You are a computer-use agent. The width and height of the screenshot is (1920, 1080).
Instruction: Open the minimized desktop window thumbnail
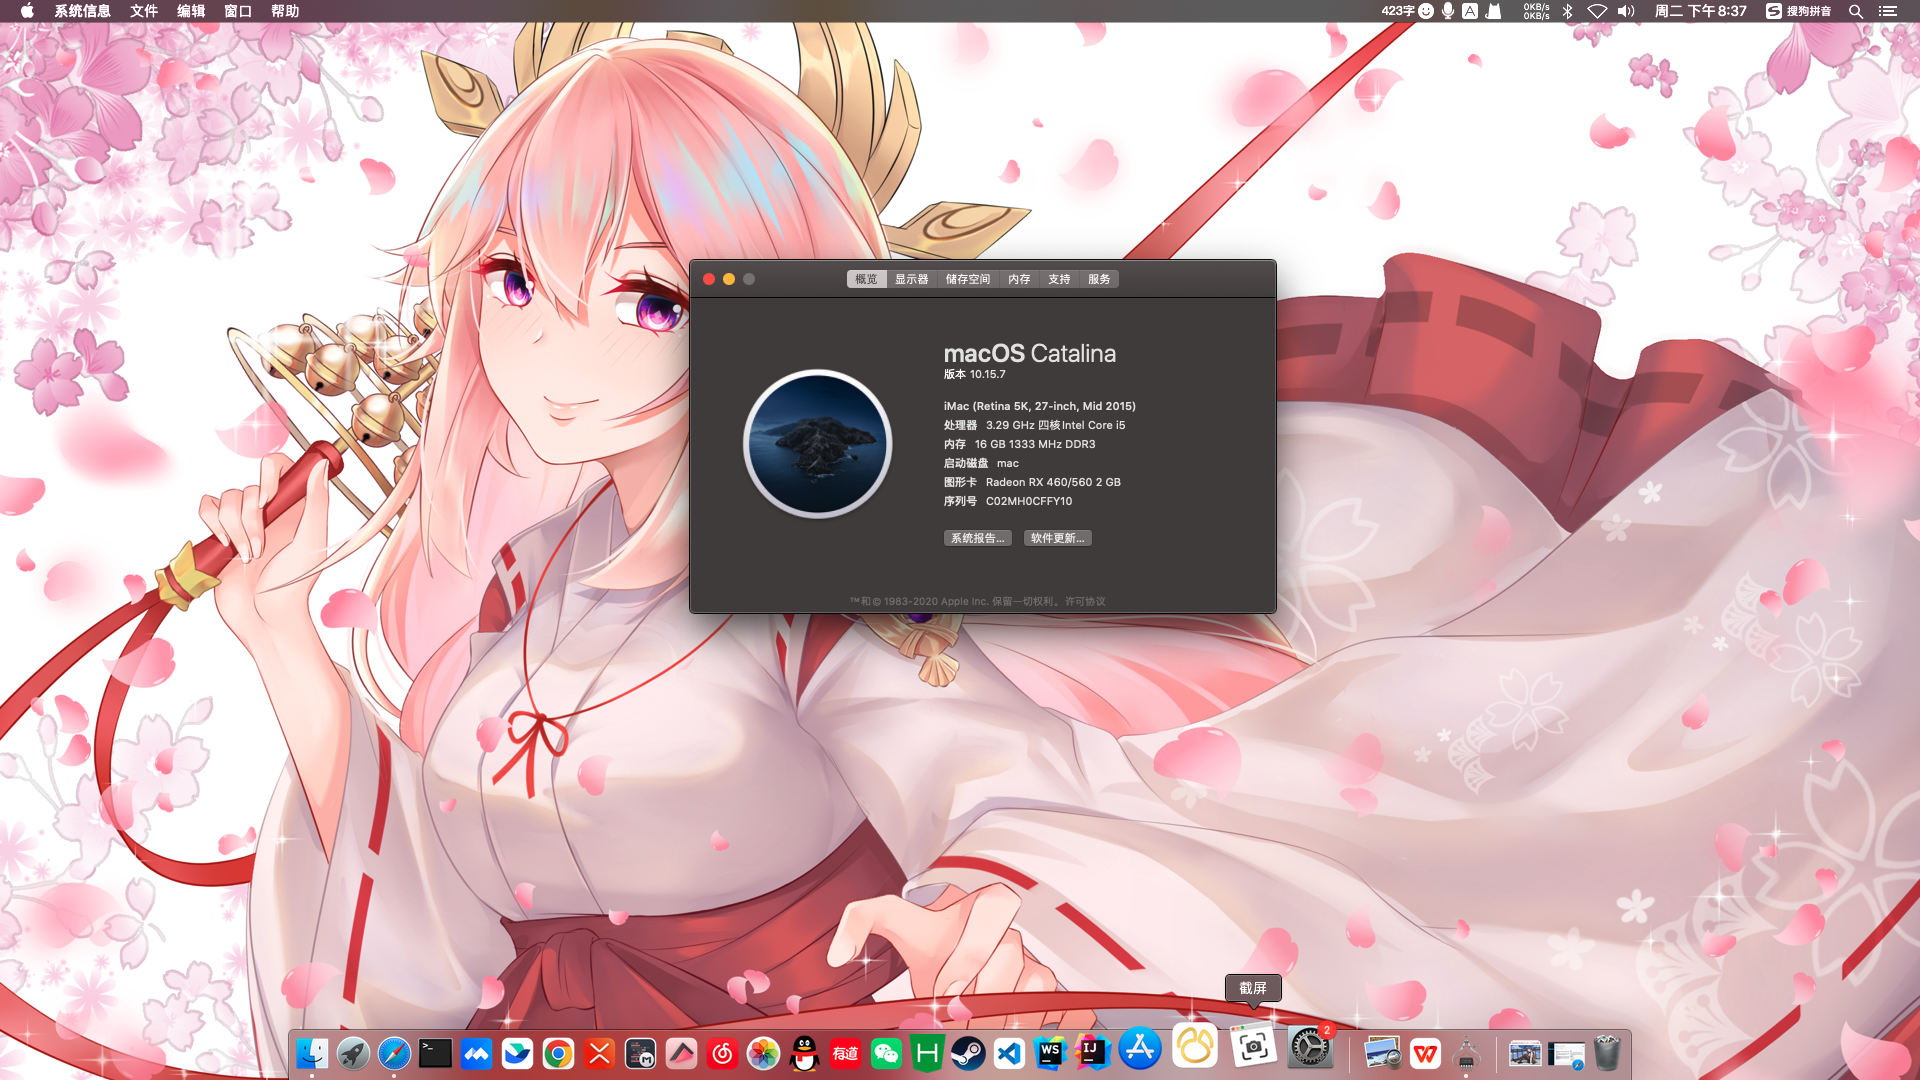[x=1525, y=1054]
